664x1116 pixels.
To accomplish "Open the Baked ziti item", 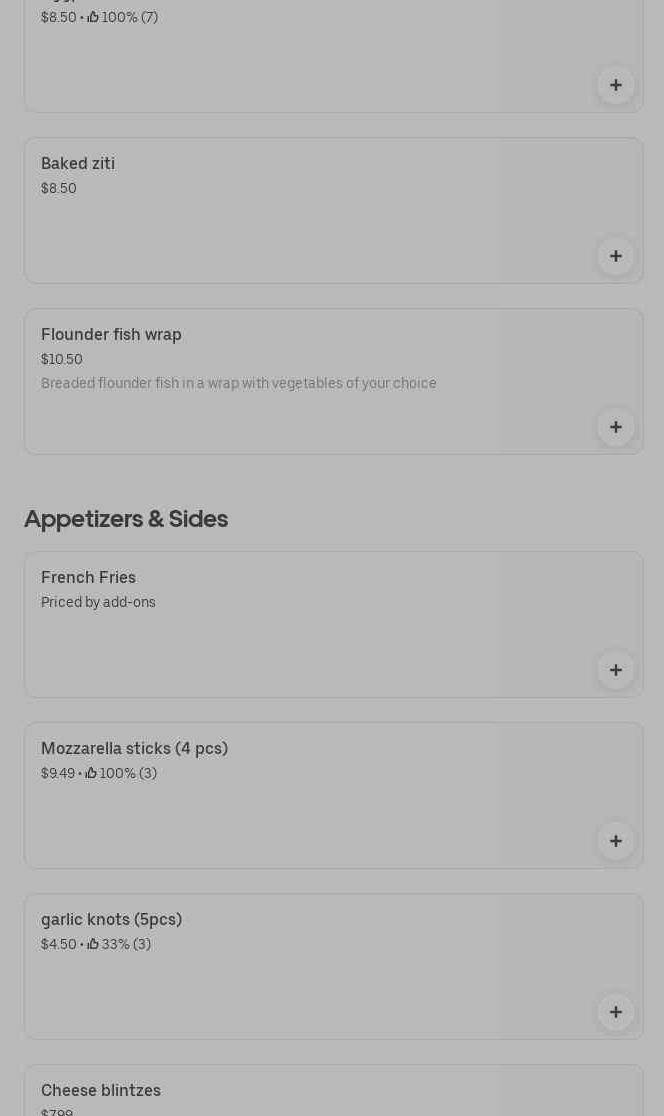I will (x=334, y=211).
